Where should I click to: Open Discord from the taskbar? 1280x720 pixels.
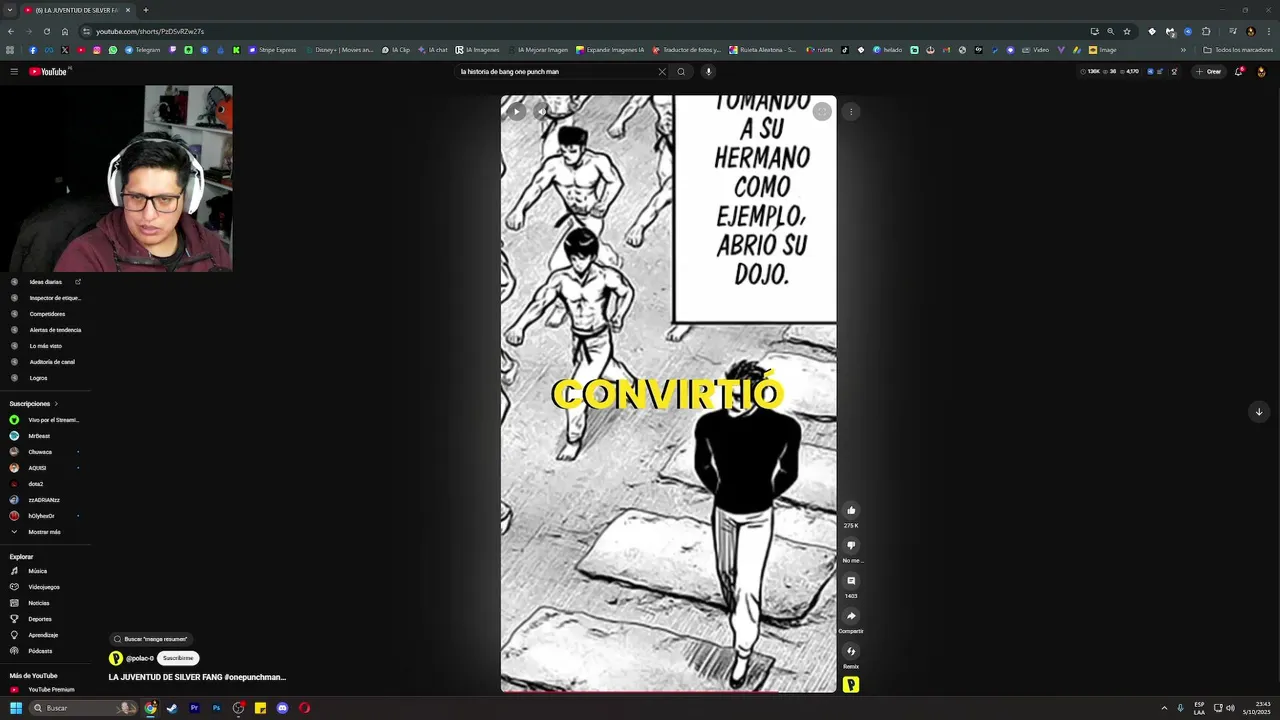tap(282, 708)
